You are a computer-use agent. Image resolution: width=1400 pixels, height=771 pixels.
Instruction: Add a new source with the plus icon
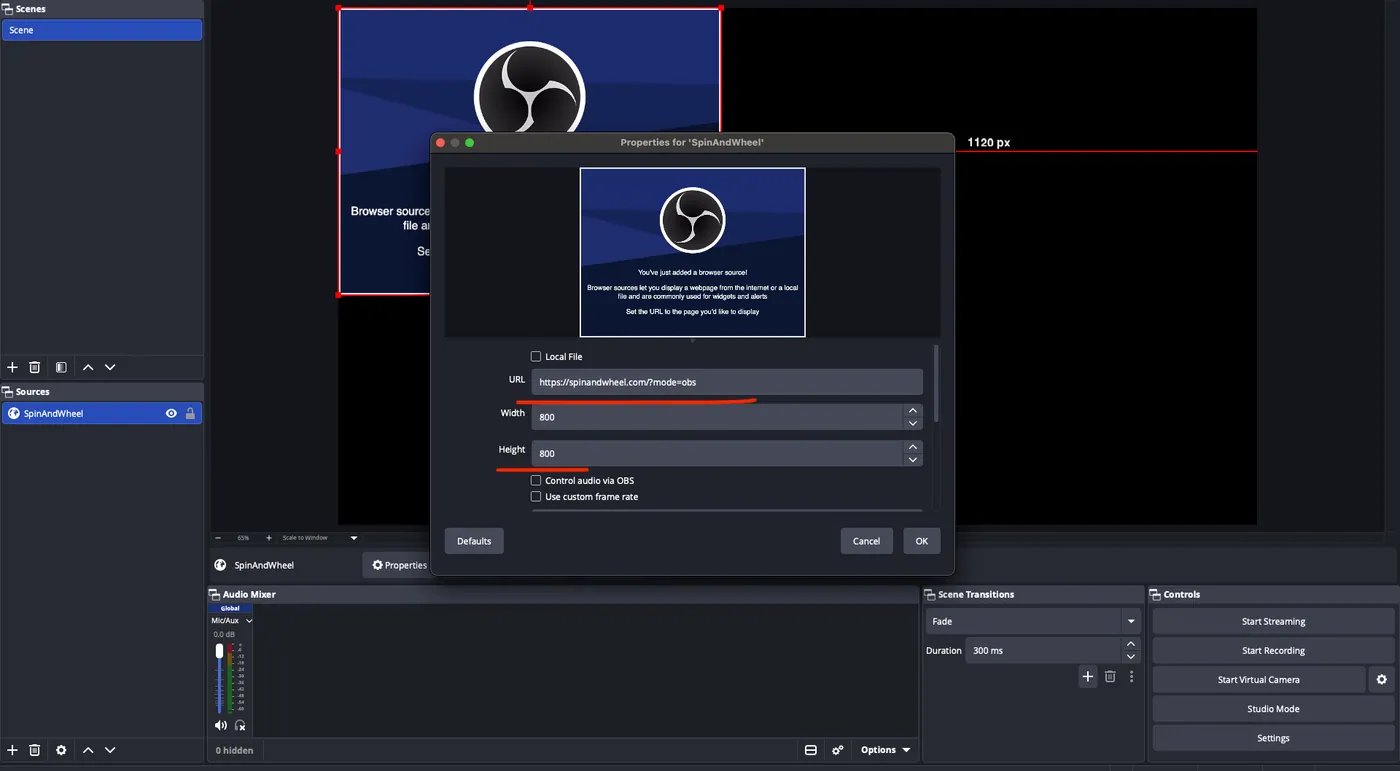[12, 750]
